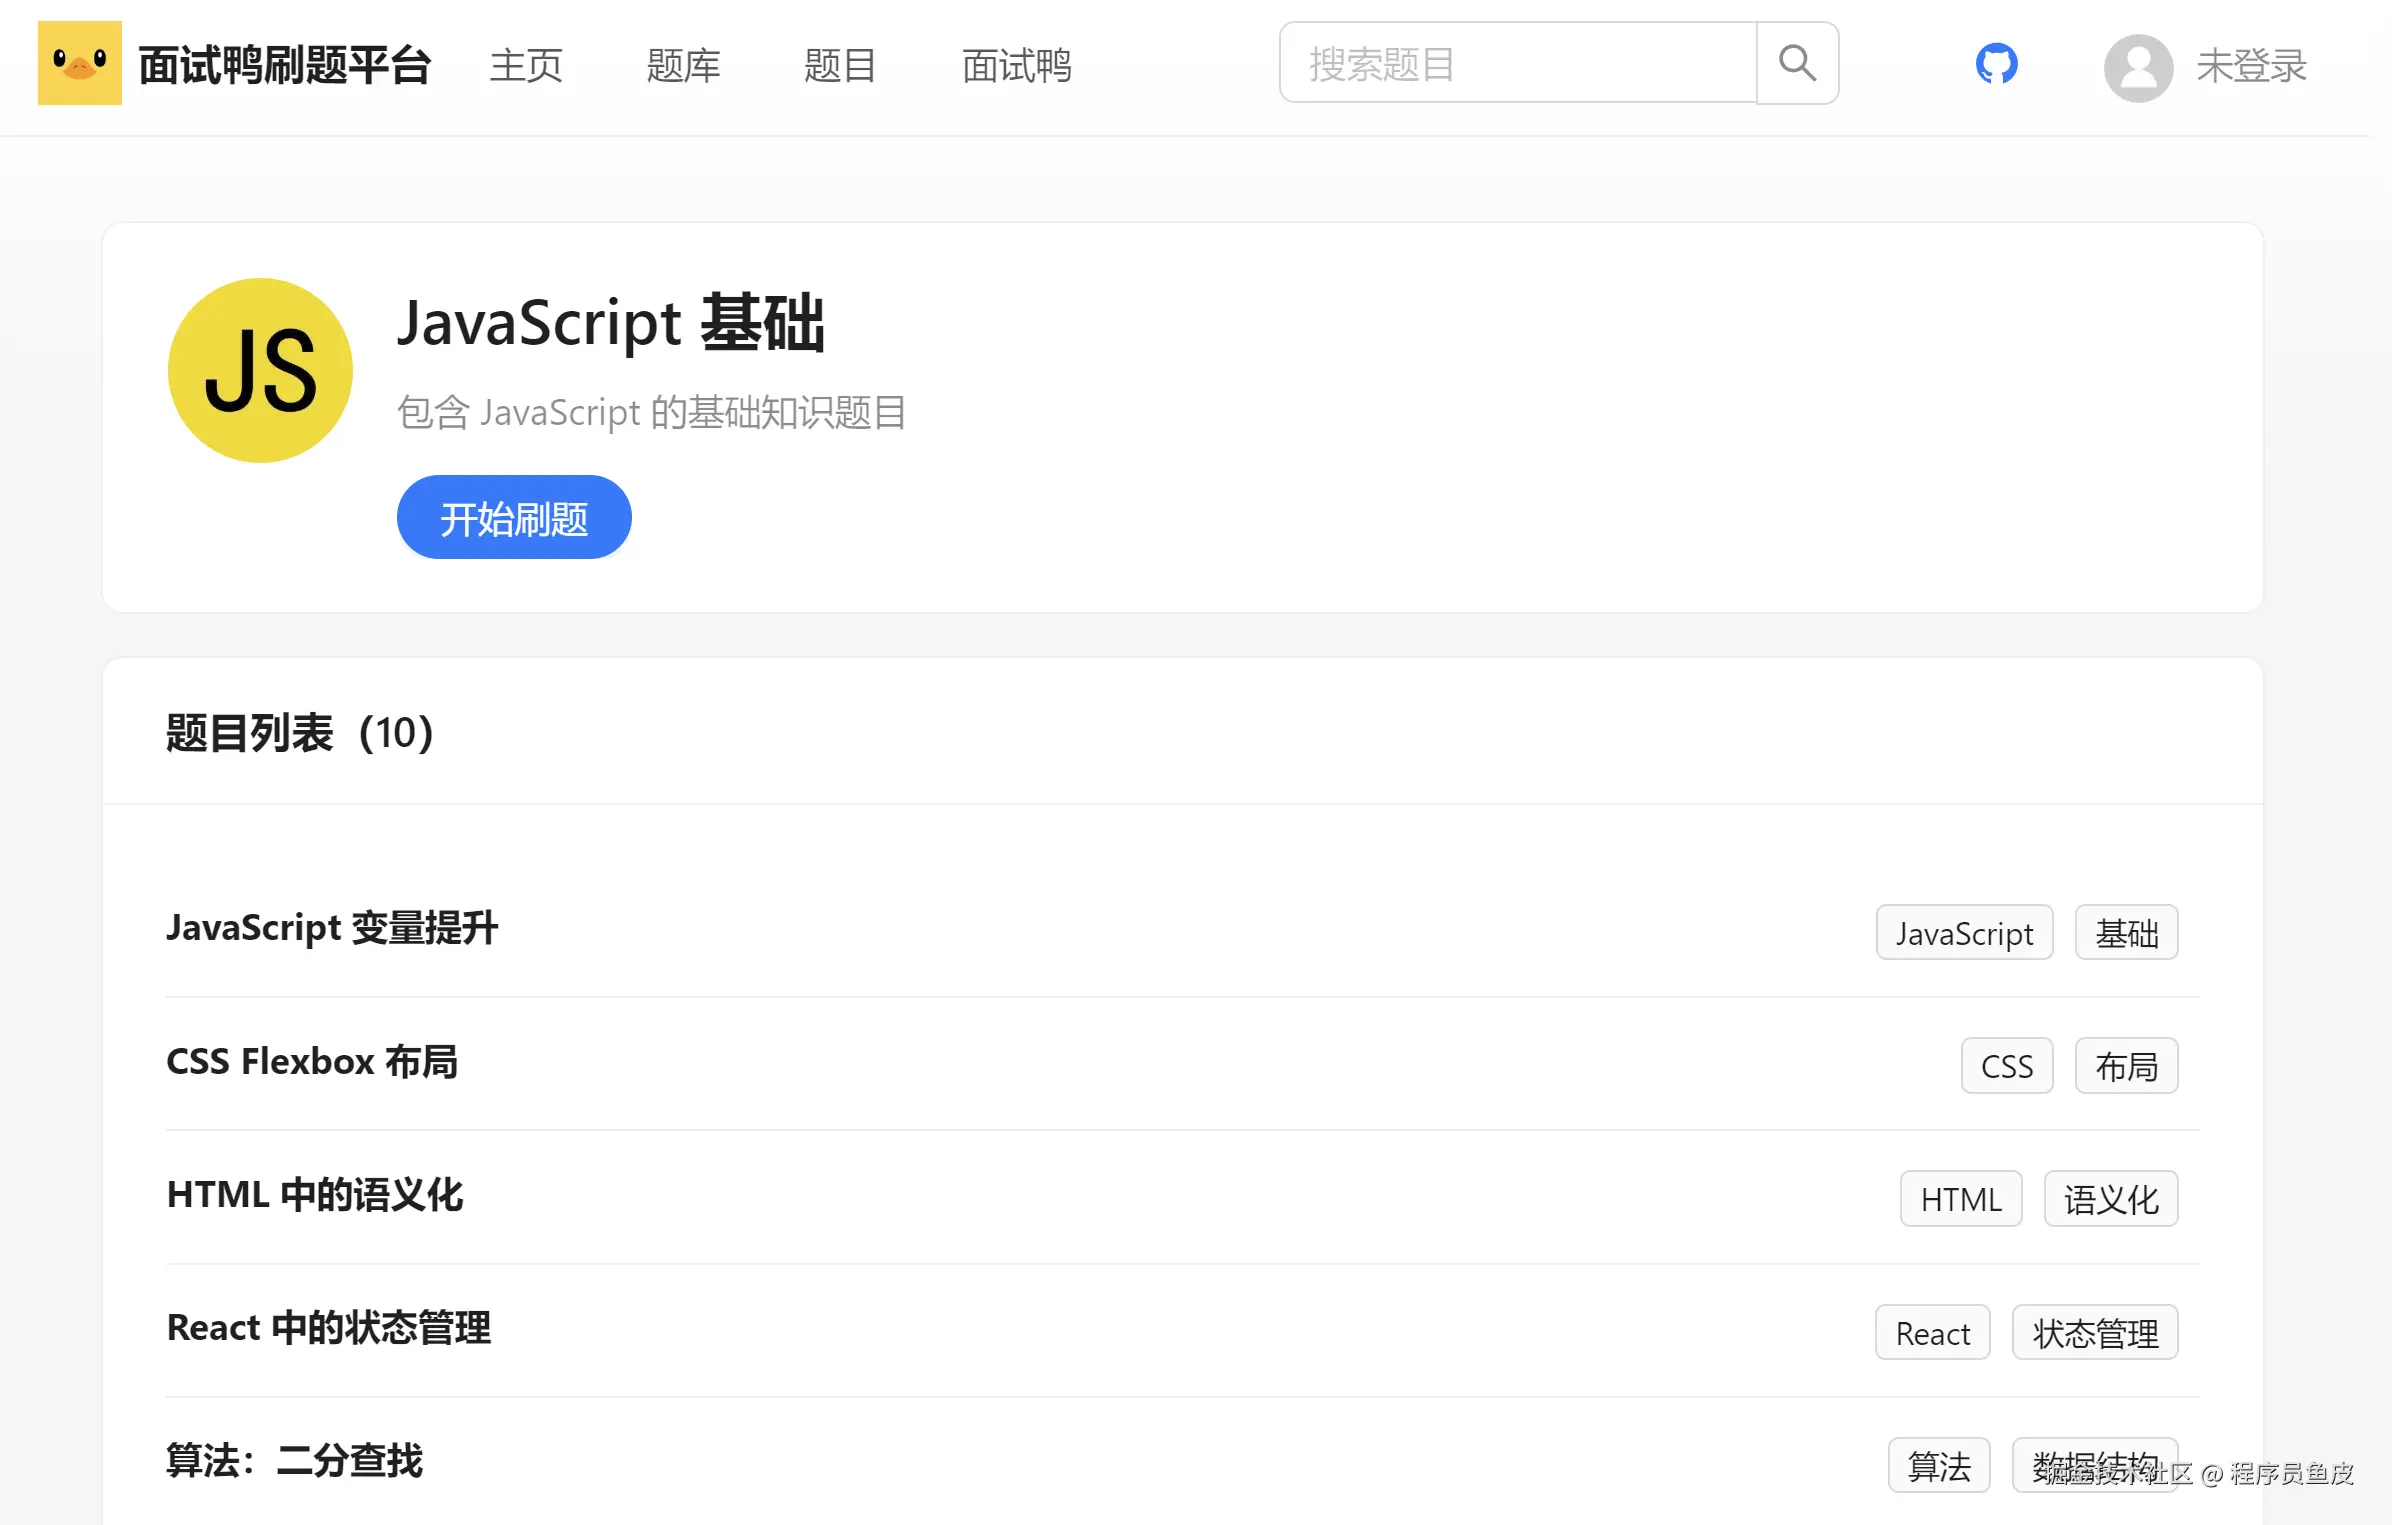This screenshot has height=1525, width=2392.
Task: Click the 开始刷题 button
Action: [514, 518]
